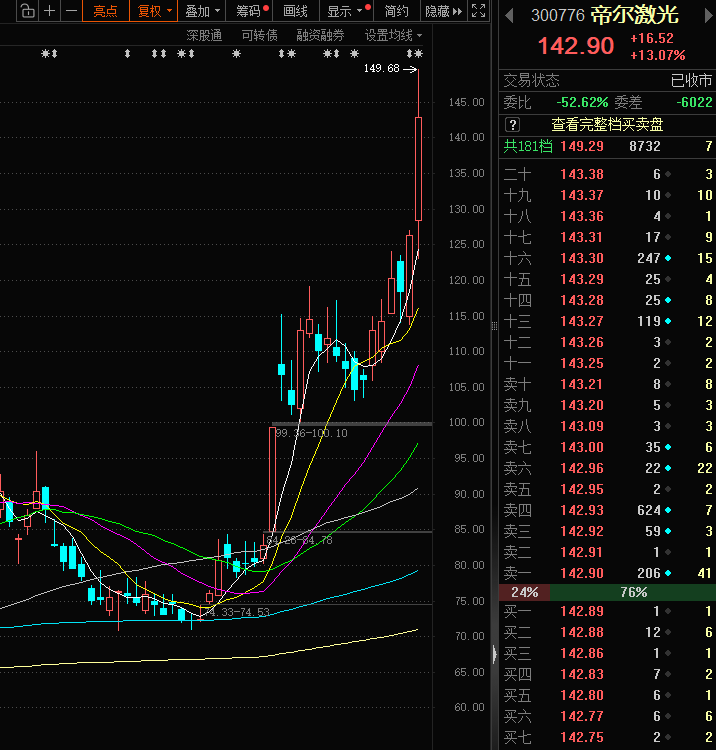Click the cyan diamond in the 卖四 row

(668, 510)
